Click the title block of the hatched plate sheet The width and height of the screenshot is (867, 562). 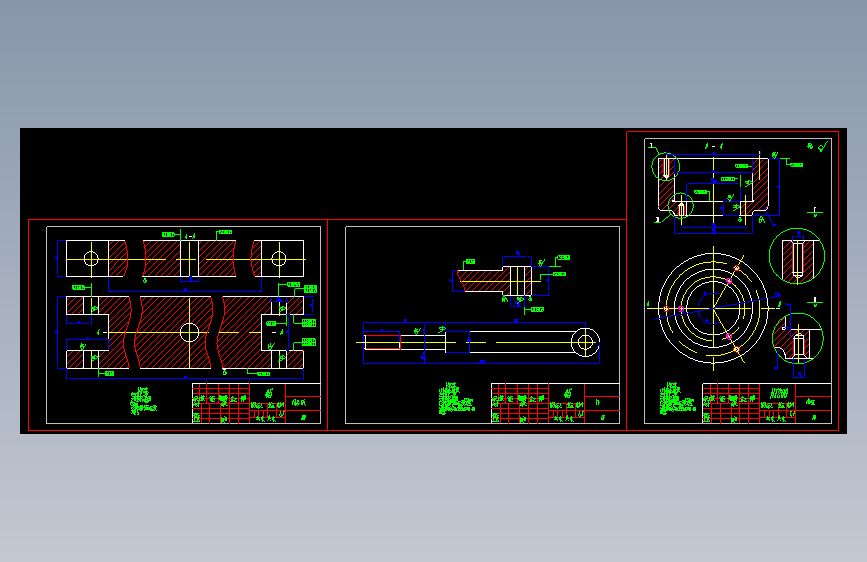[256, 403]
